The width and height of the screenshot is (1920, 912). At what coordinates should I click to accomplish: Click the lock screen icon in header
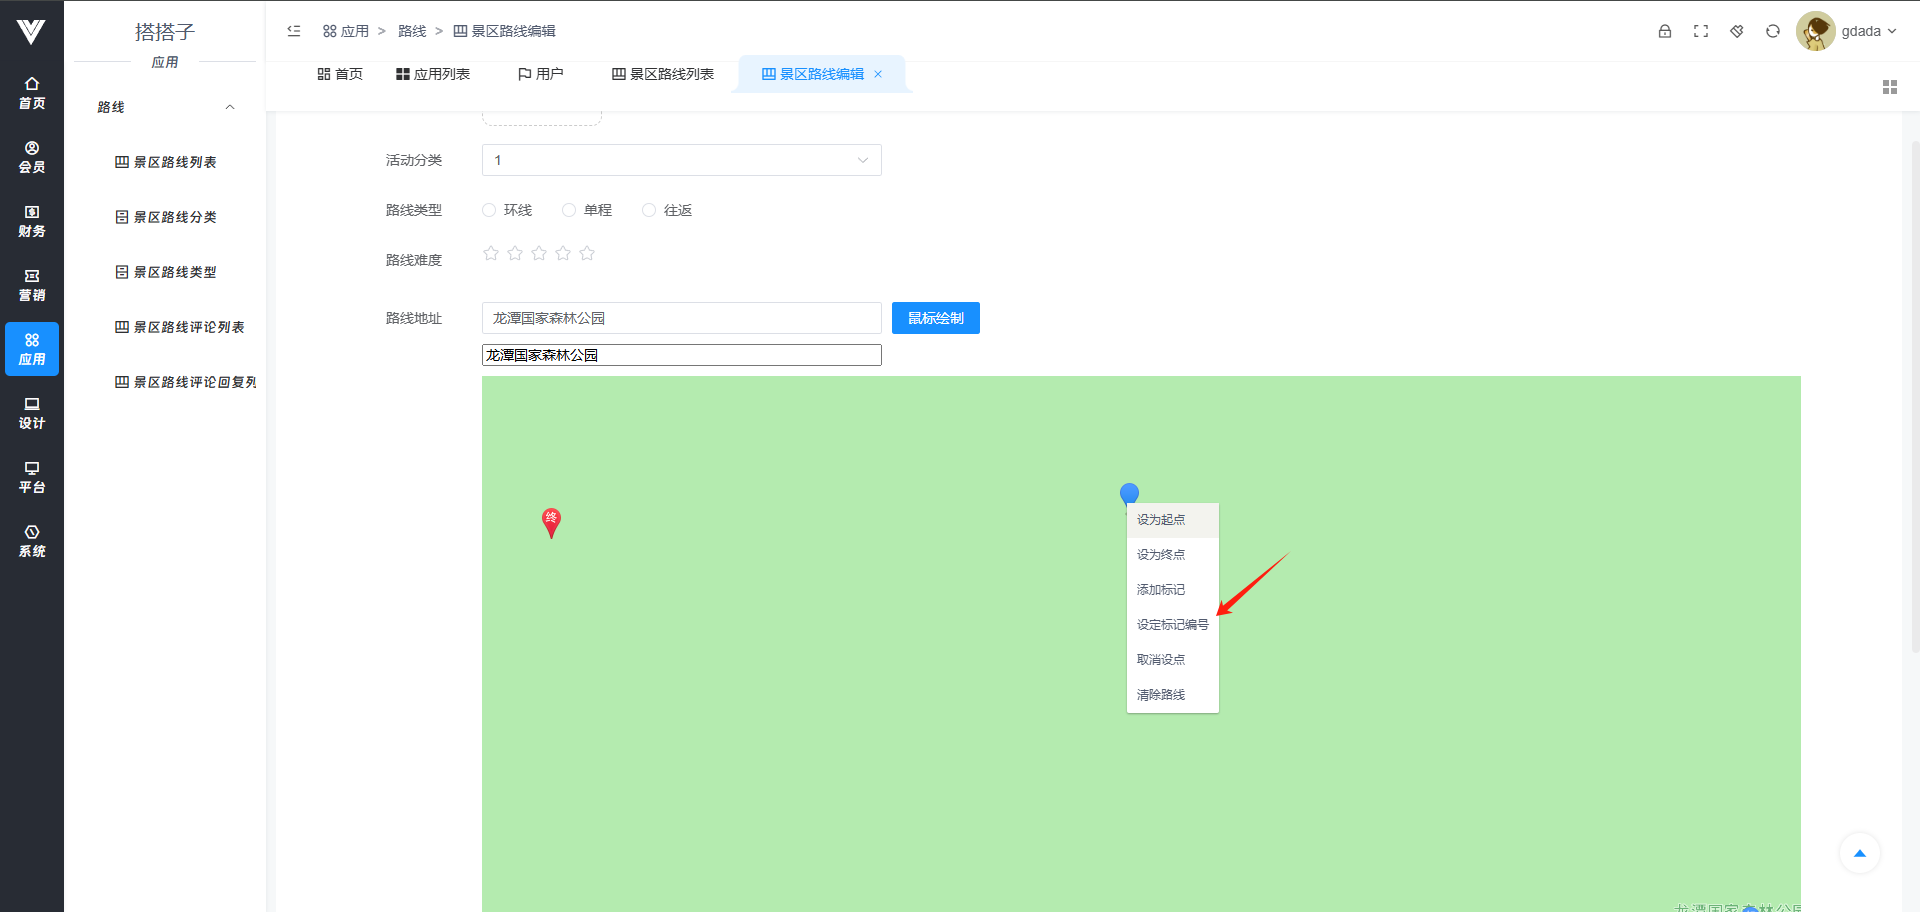1665,31
